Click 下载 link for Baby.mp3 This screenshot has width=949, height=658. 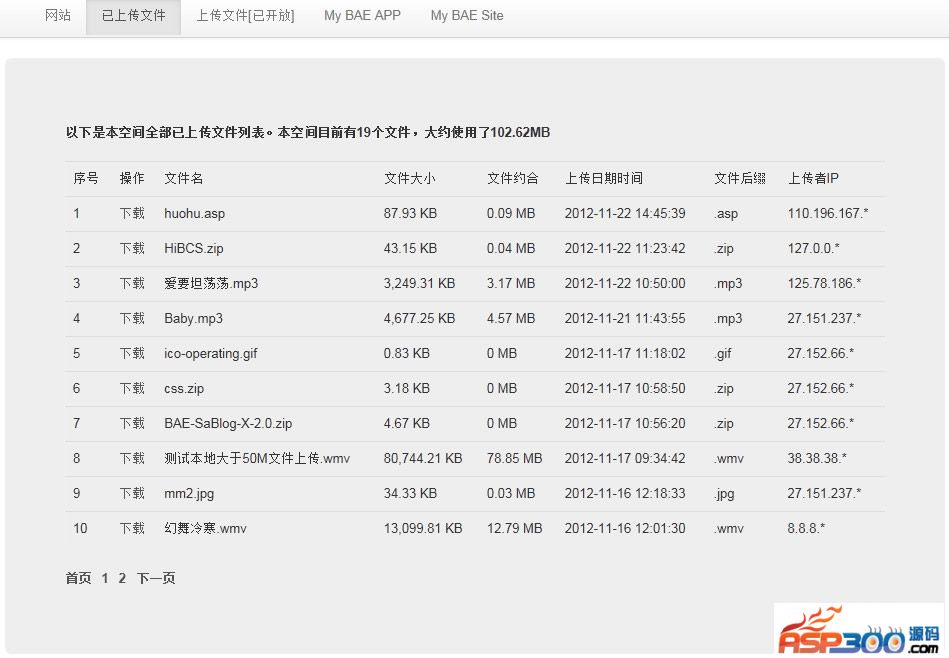point(132,318)
